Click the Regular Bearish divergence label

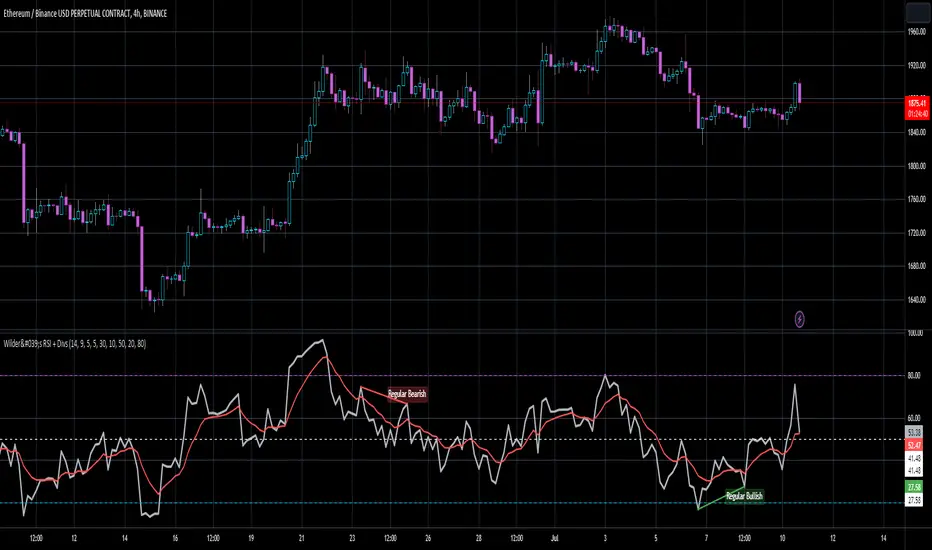pyautogui.click(x=407, y=394)
